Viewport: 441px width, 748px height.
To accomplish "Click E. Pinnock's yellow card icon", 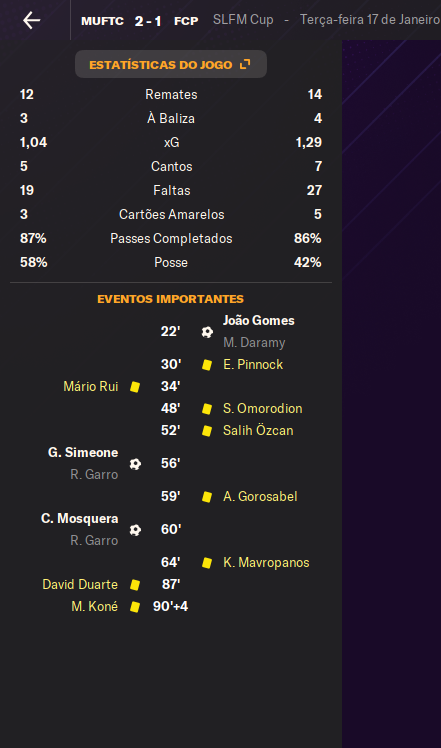I will (207, 365).
